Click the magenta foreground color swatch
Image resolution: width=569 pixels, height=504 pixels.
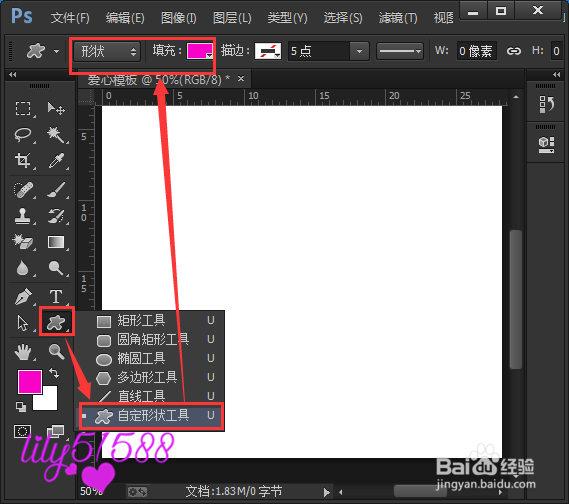[30, 382]
